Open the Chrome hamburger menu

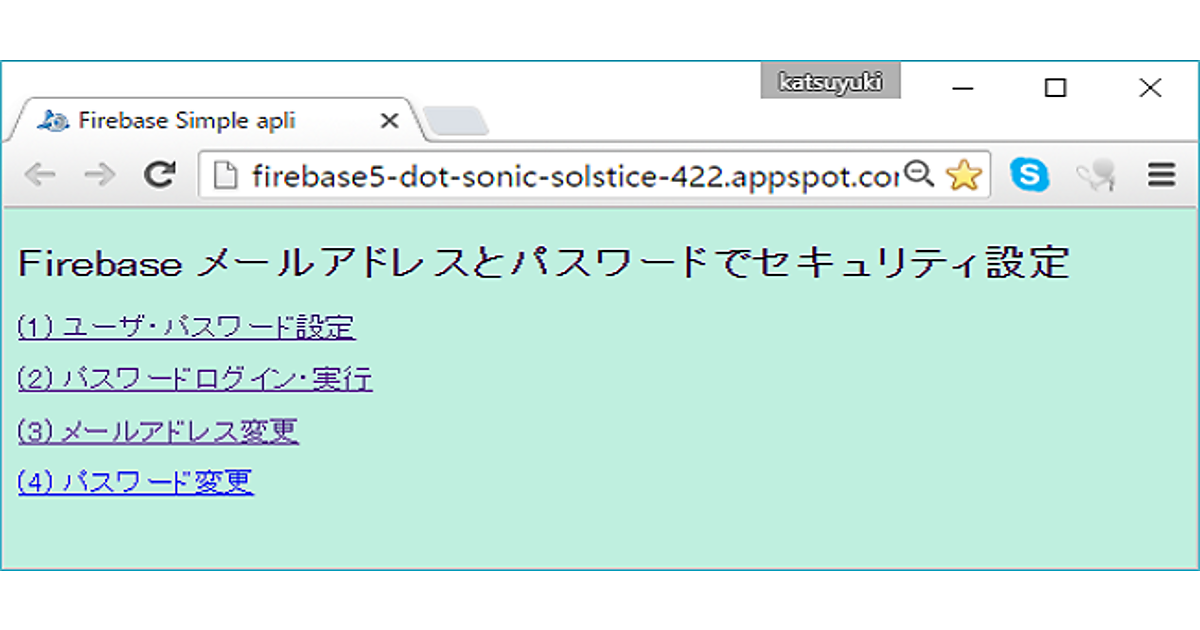pyautogui.click(x=1161, y=177)
